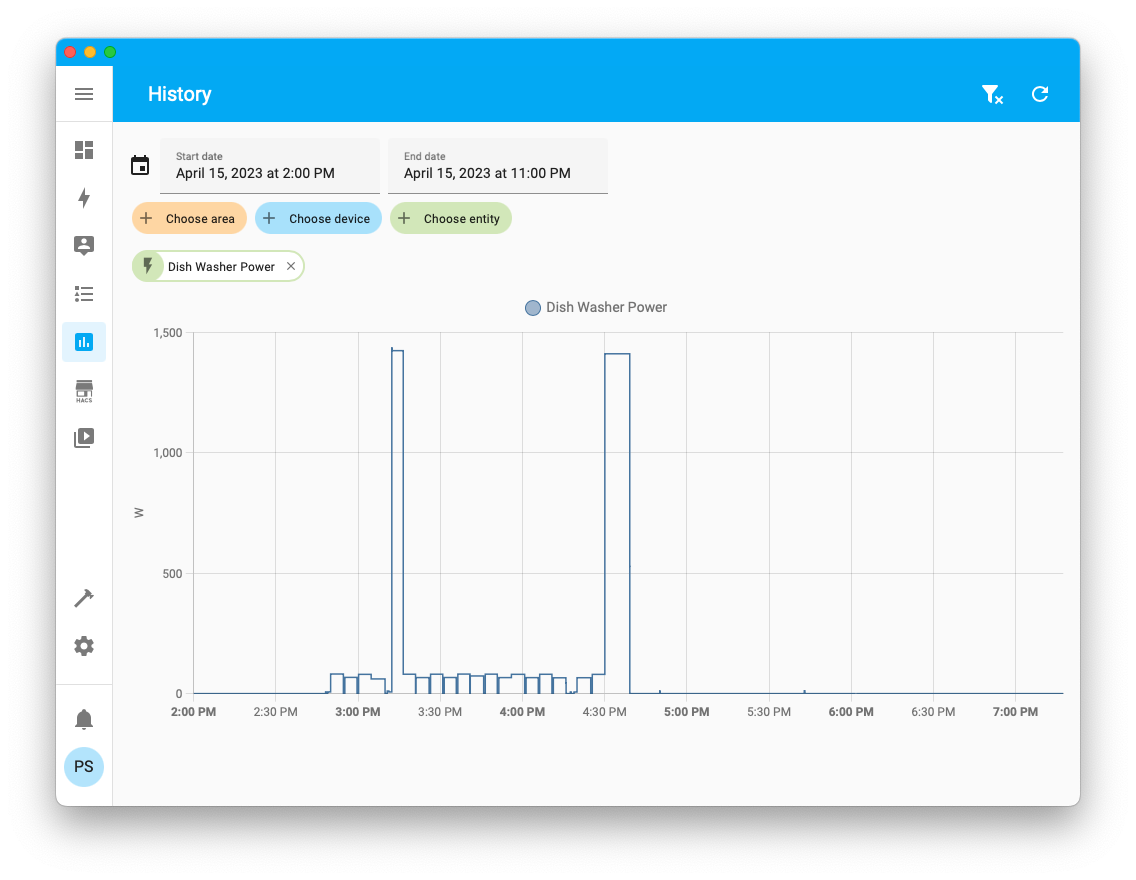Click the End date field
Image resolution: width=1136 pixels, height=880 pixels.
pos(498,167)
